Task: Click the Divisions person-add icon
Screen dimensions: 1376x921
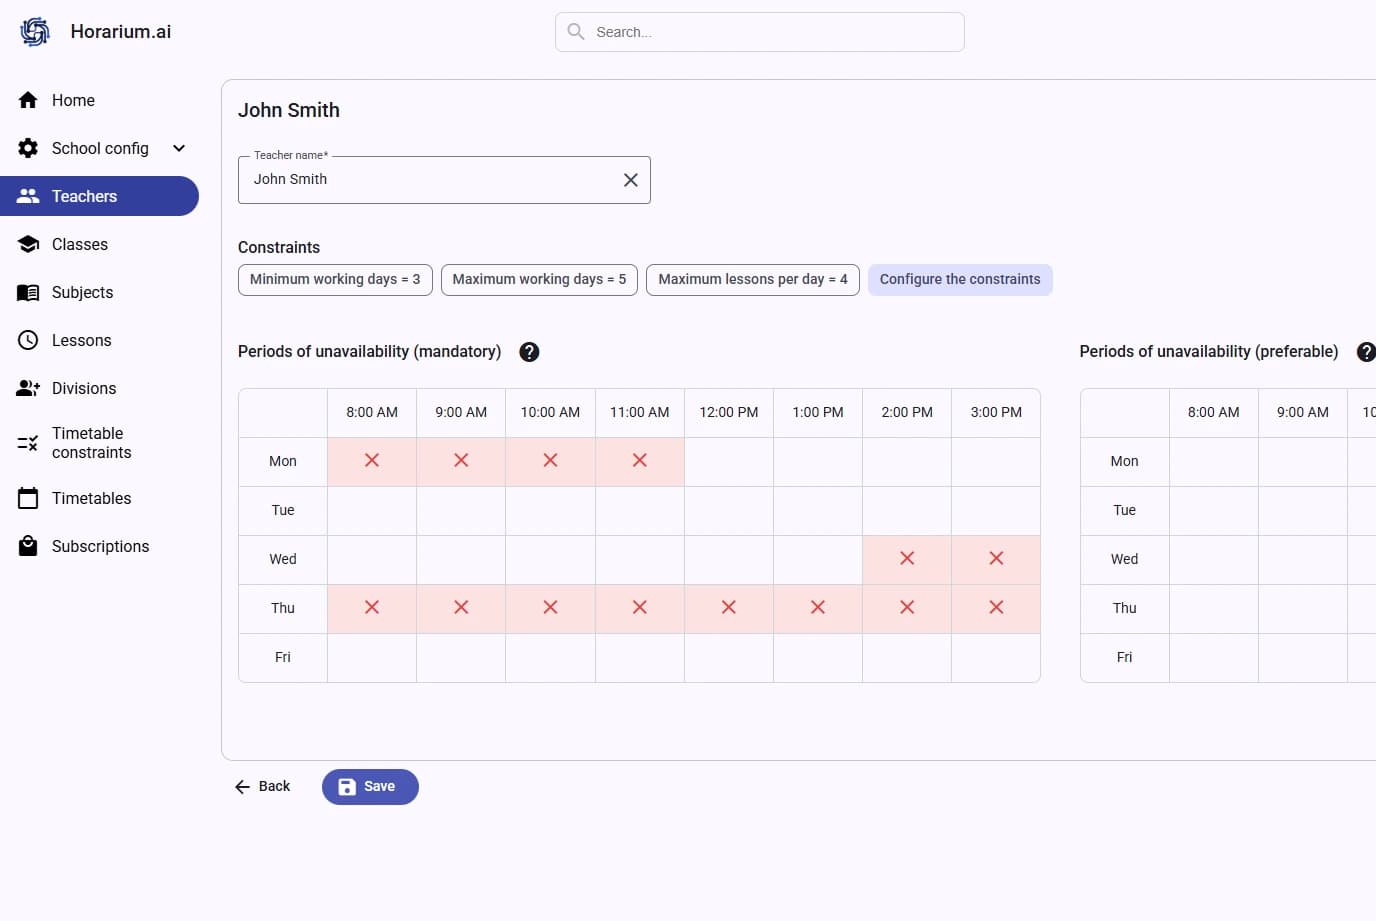Action: (28, 388)
